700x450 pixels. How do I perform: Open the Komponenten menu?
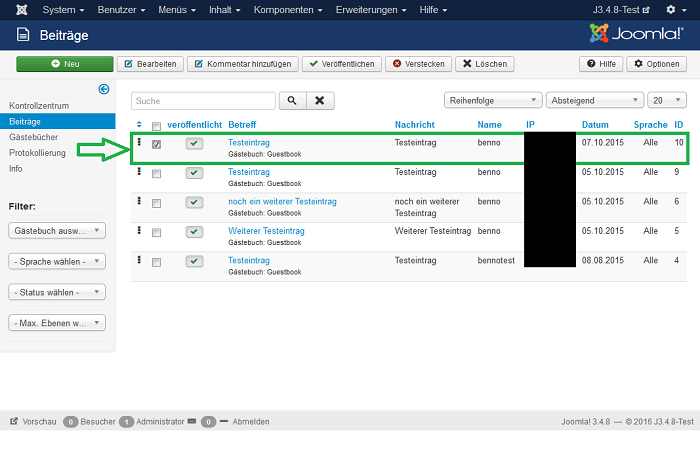[x=288, y=10]
